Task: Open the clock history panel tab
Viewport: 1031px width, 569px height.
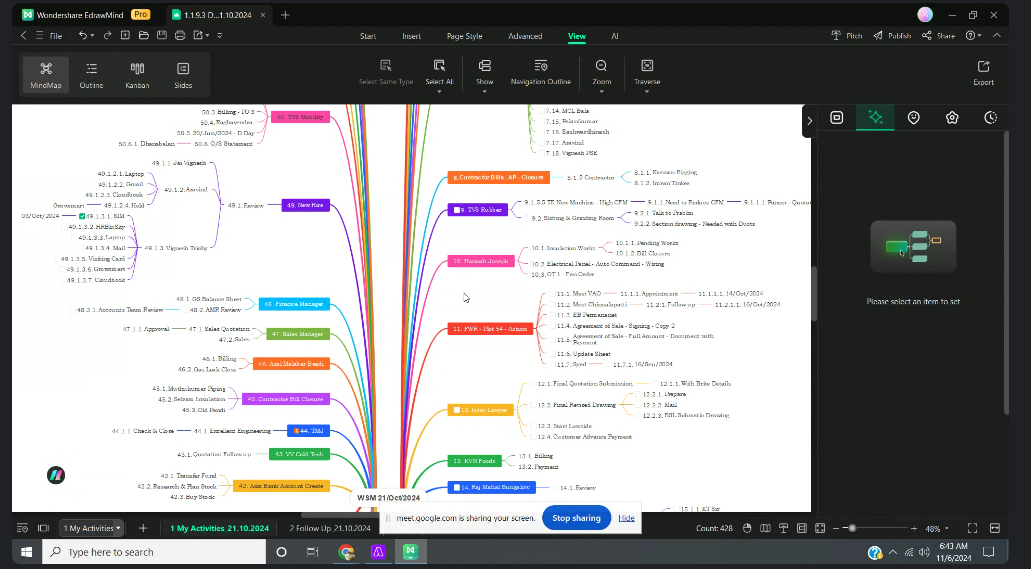Action: click(991, 117)
